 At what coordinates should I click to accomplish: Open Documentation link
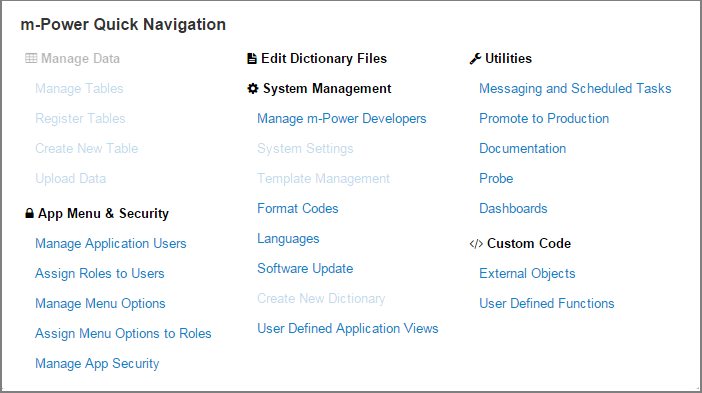pyautogui.click(x=522, y=149)
